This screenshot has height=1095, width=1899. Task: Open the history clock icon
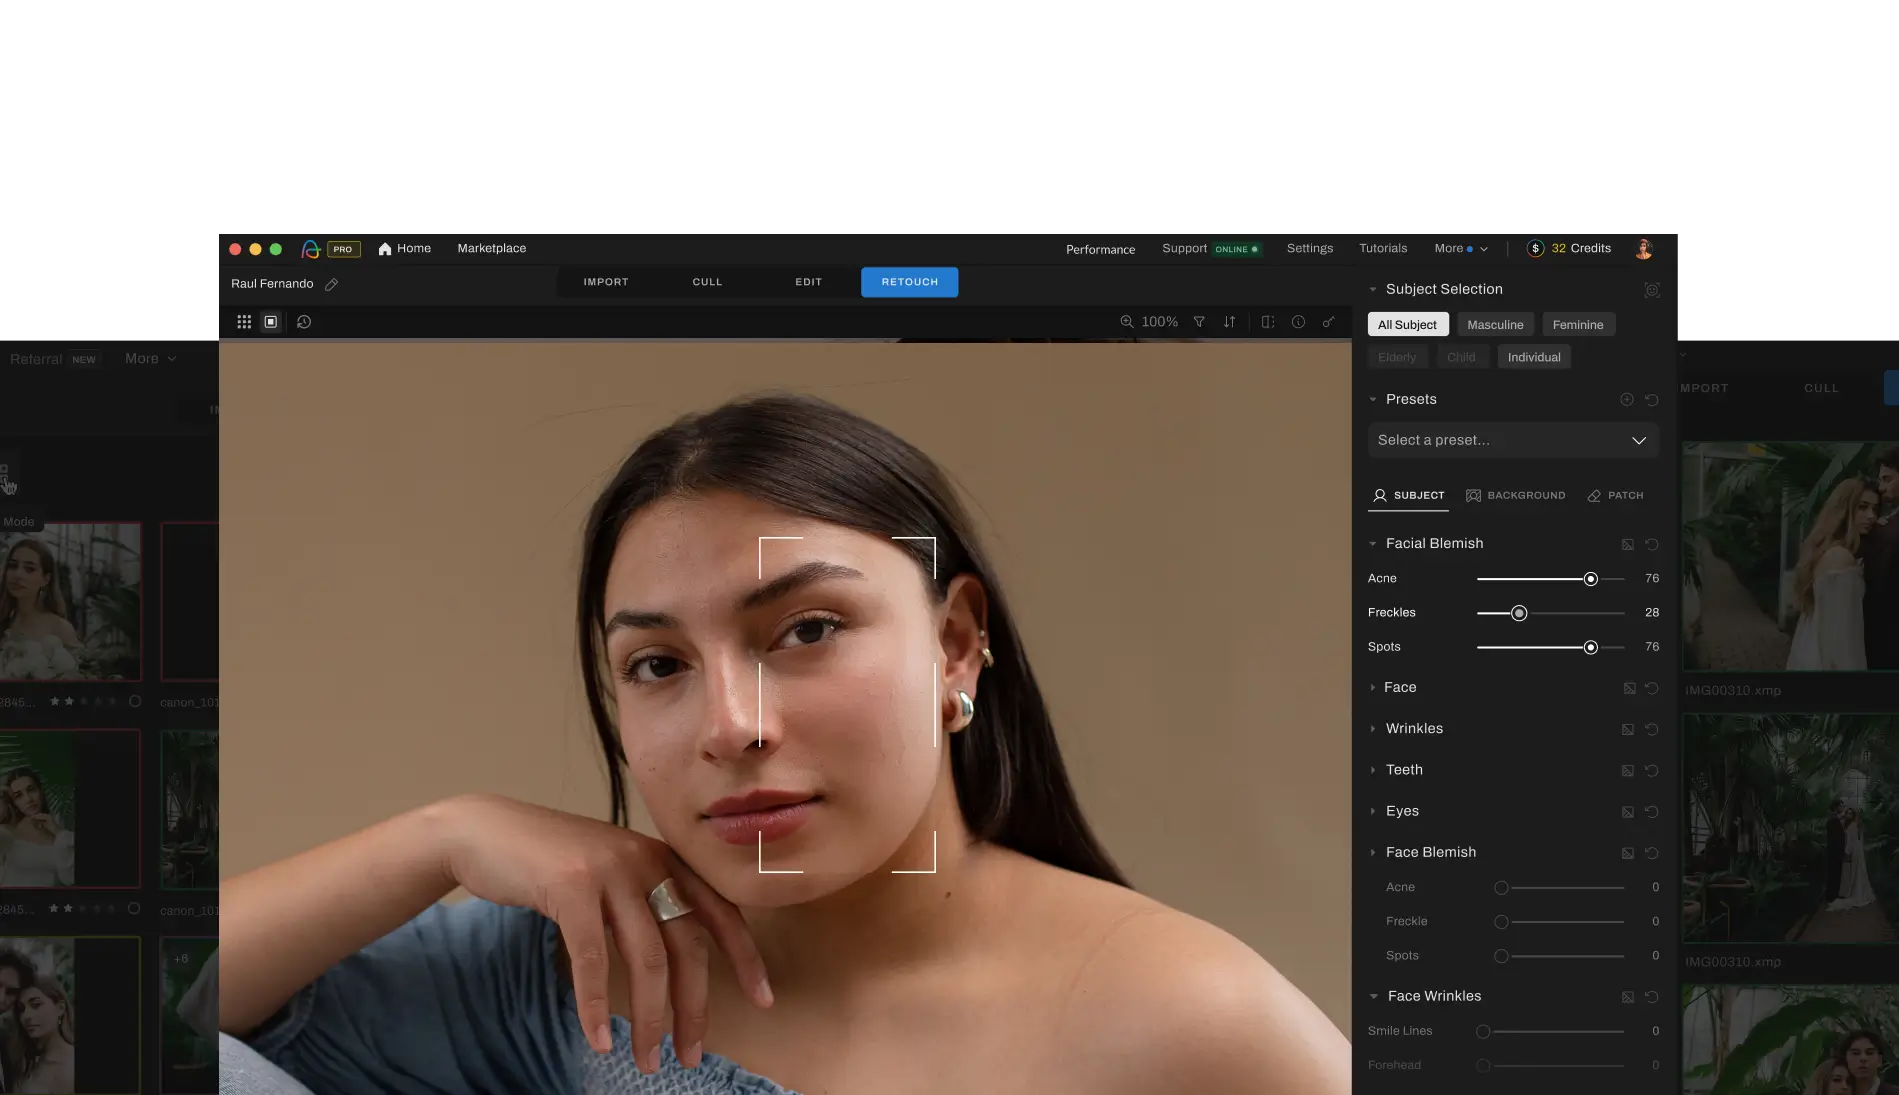[304, 322]
